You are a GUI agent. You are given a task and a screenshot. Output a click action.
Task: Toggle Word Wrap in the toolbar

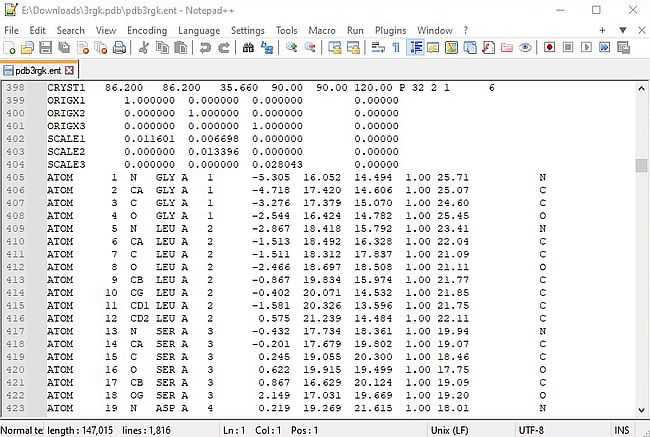click(378, 48)
